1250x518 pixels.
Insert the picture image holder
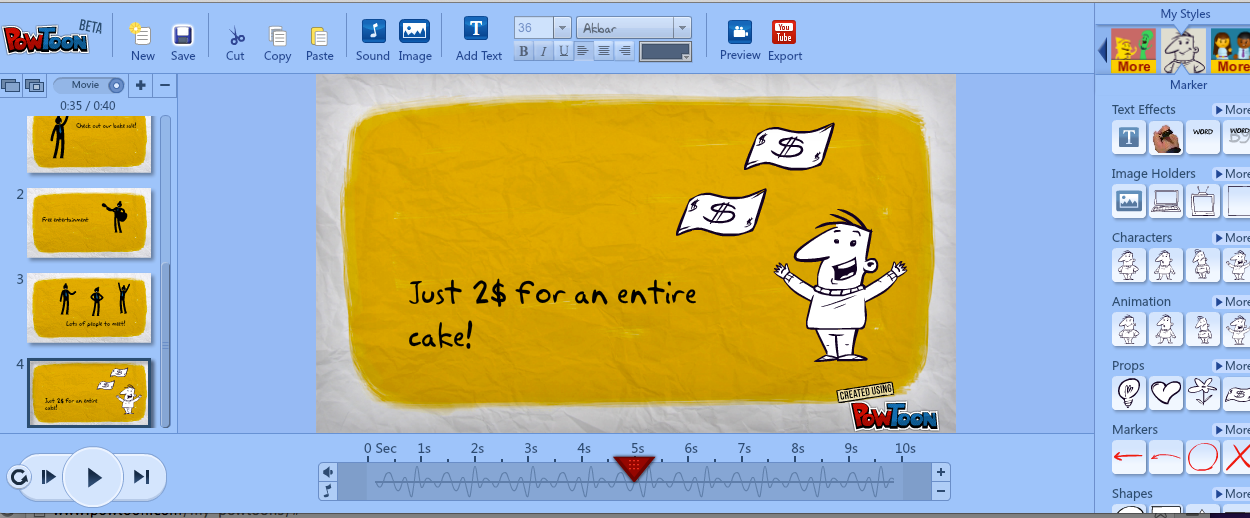(x=1129, y=201)
